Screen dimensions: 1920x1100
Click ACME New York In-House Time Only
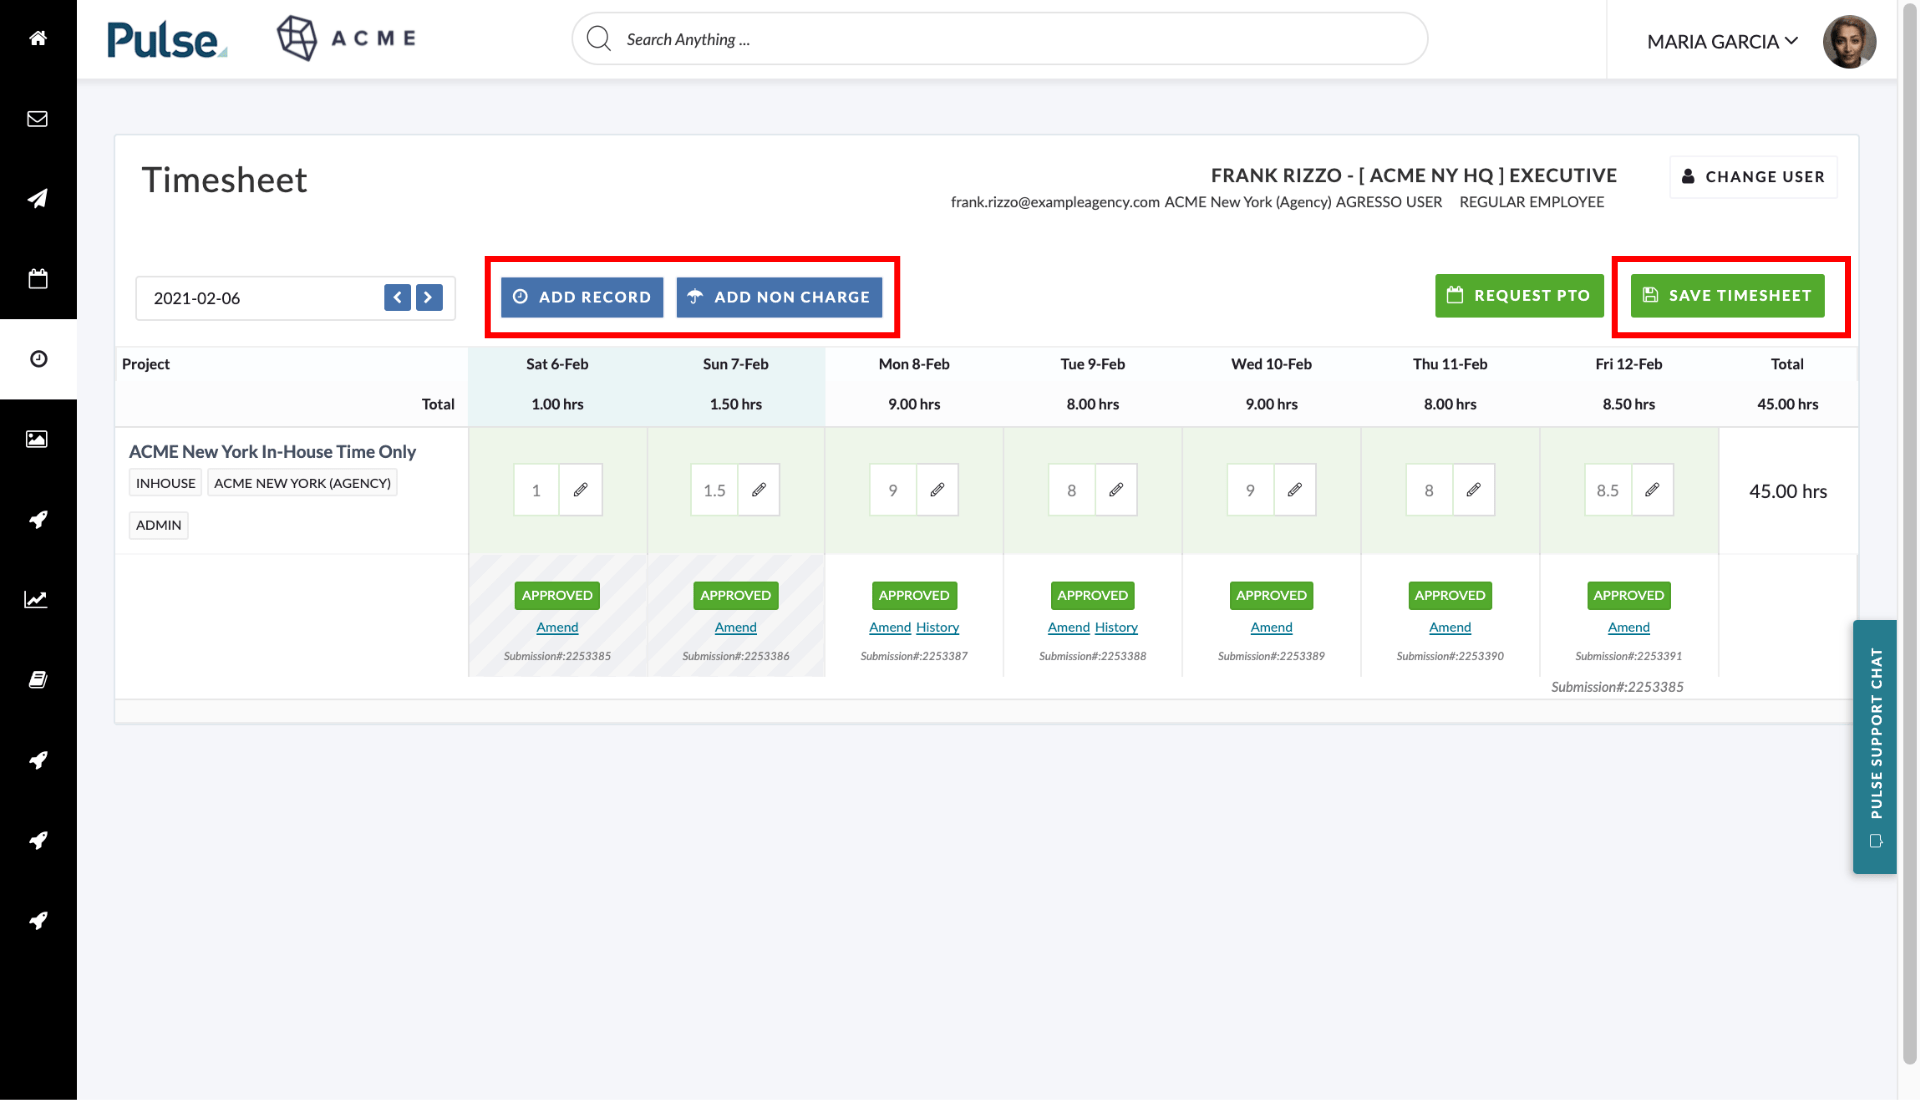[x=272, y=452]
